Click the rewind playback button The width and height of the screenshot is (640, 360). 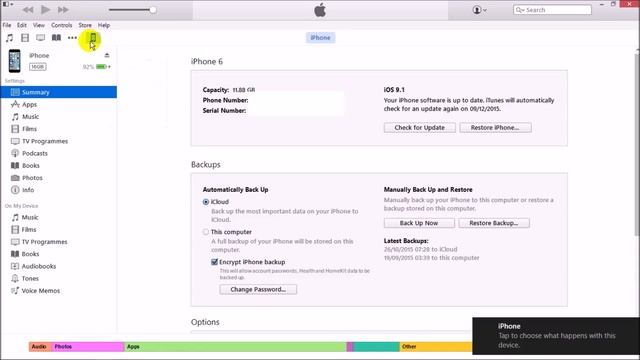tap(28, 9)
